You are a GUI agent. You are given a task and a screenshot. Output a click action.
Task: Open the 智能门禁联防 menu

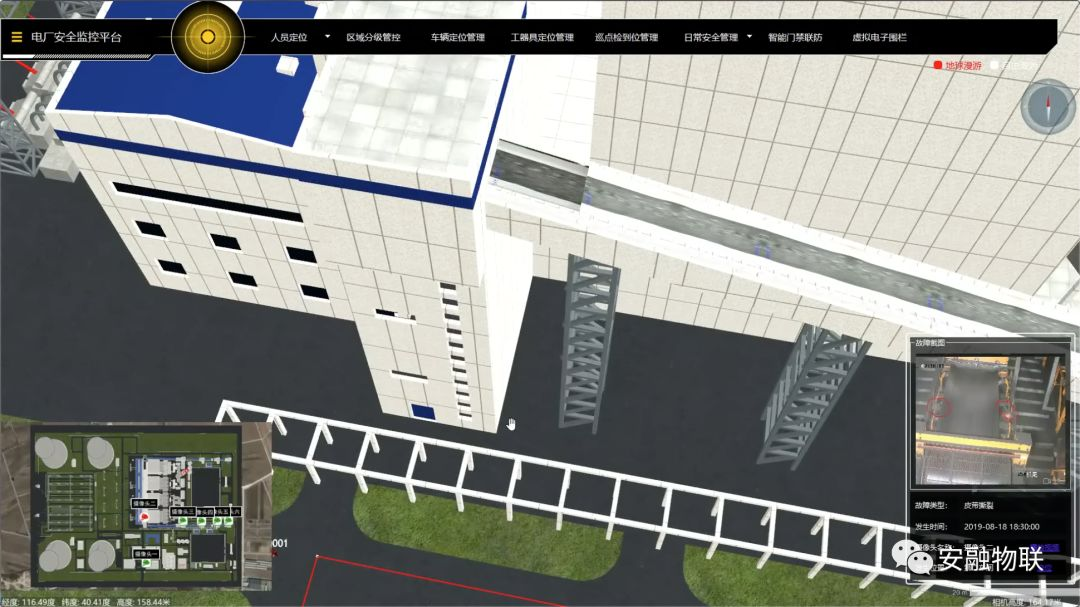tap(795, 38)
